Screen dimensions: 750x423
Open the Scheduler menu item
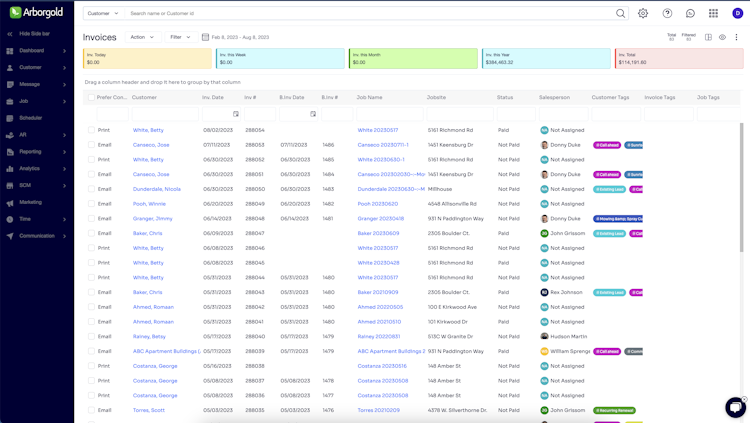coord(31,118)
